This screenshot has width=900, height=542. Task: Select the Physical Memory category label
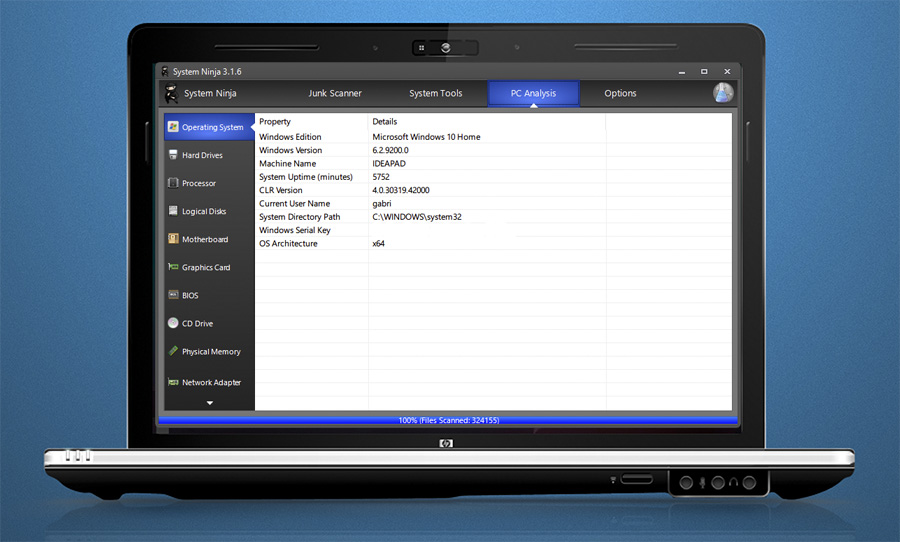pos(211,352)
